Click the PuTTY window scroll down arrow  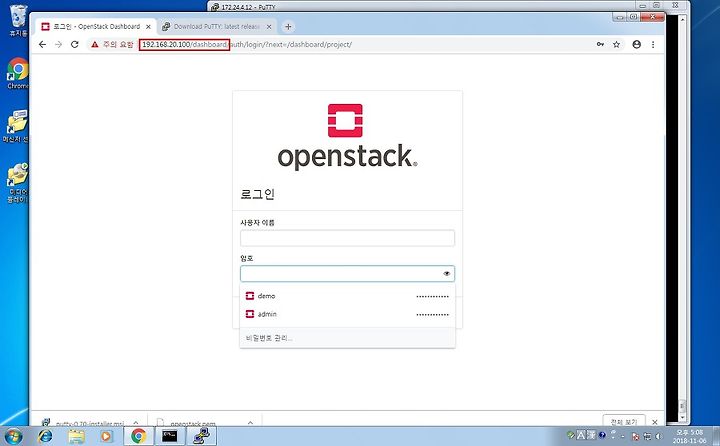682,418
